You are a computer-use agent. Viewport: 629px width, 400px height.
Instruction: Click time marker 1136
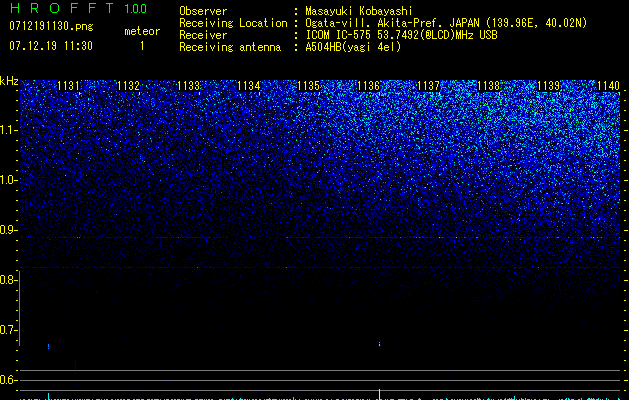click(x=368, y=86)
